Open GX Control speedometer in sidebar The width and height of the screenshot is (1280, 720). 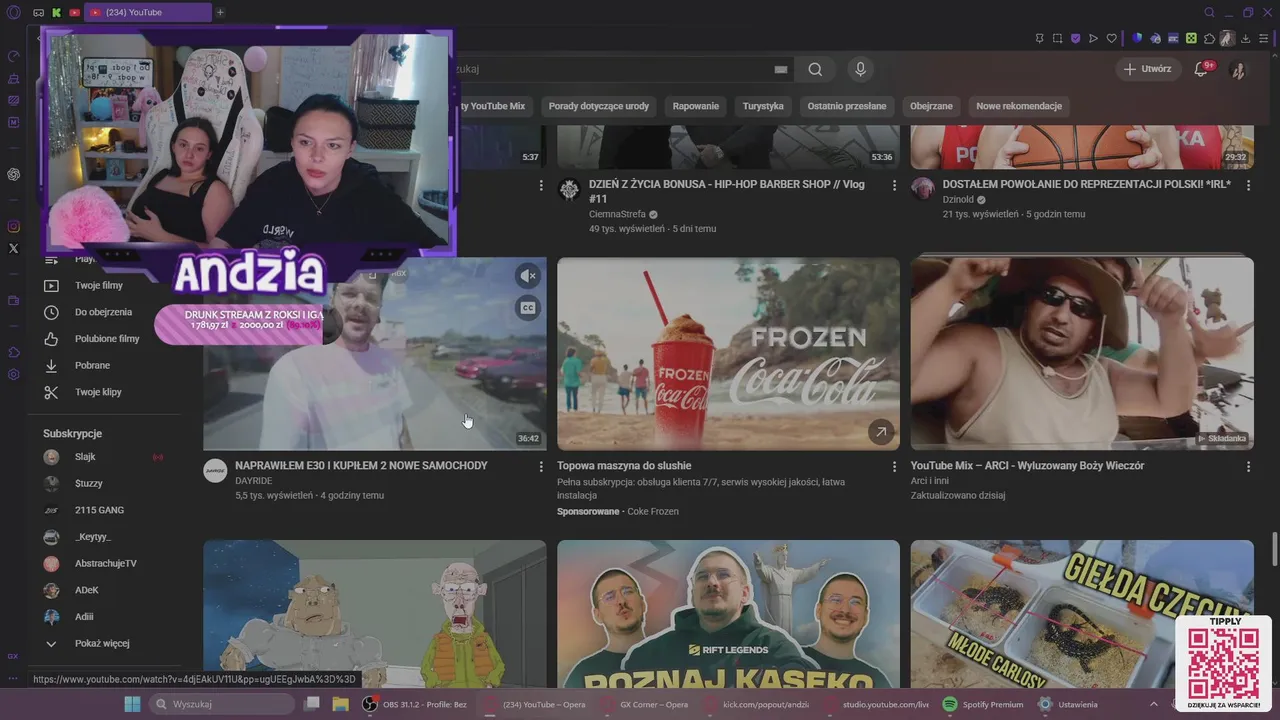(13, 56)
